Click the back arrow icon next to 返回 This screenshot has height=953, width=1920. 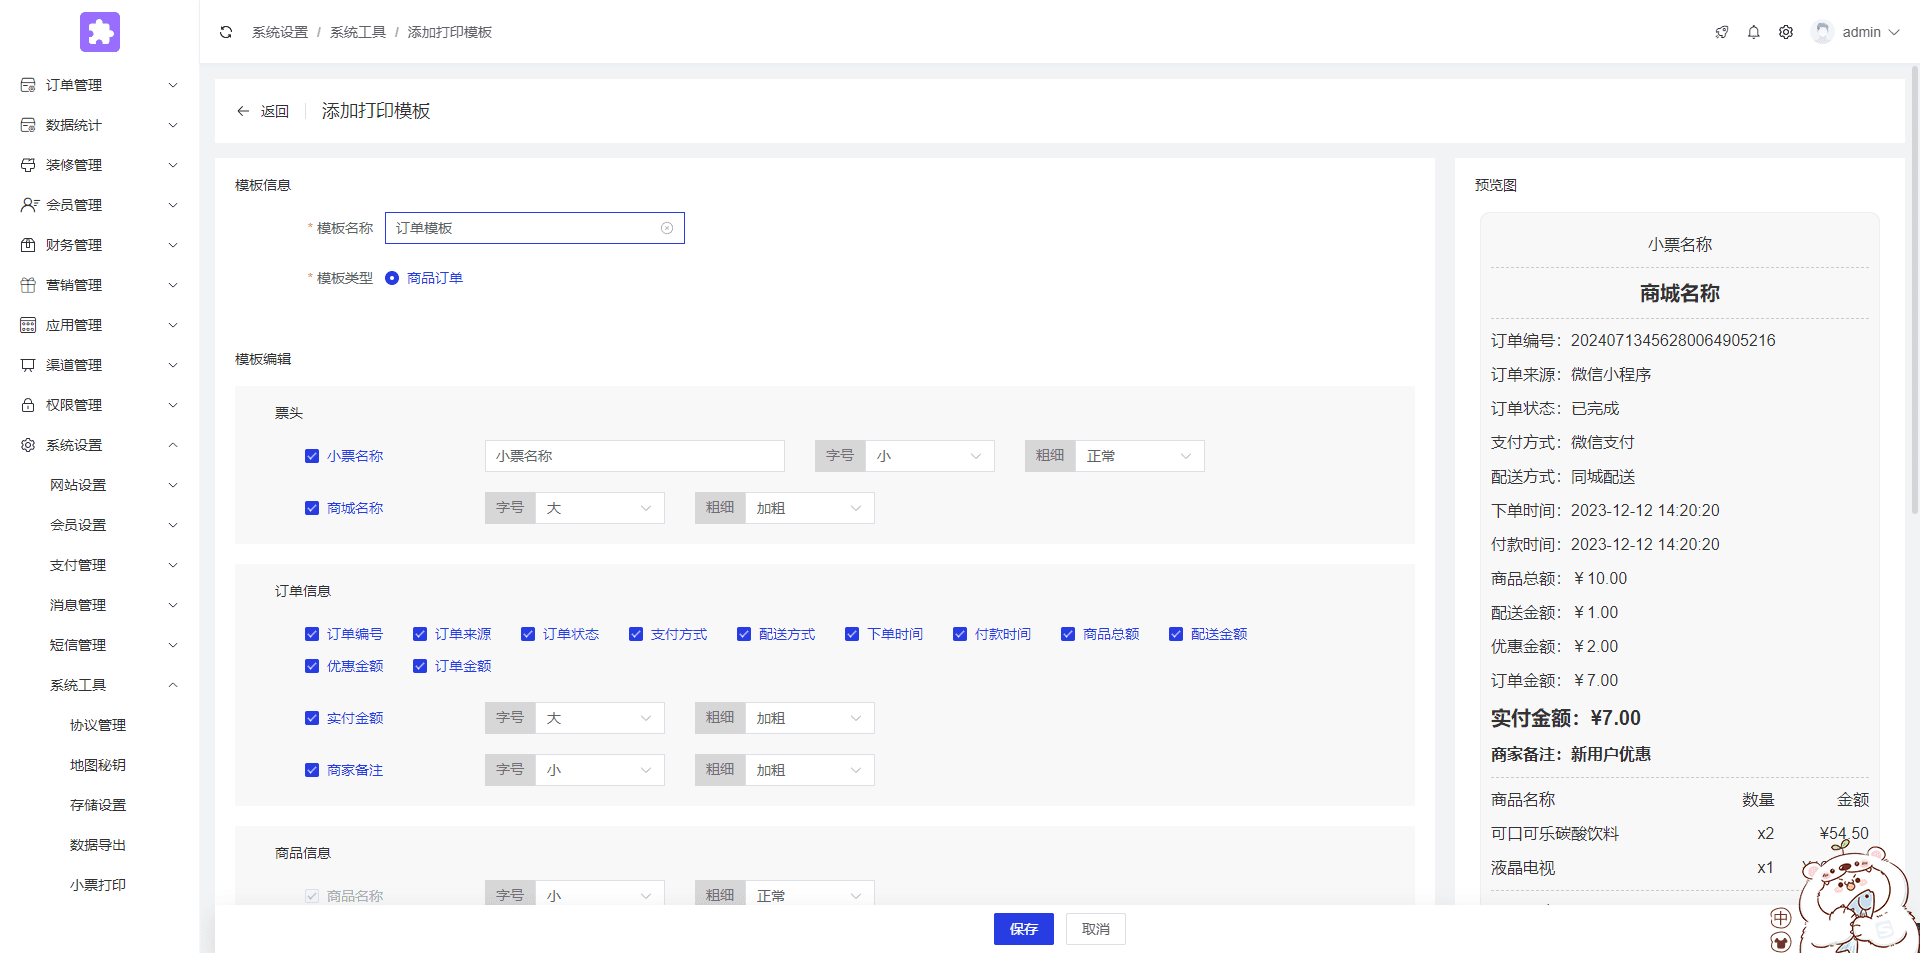click(x=243, y=111)
